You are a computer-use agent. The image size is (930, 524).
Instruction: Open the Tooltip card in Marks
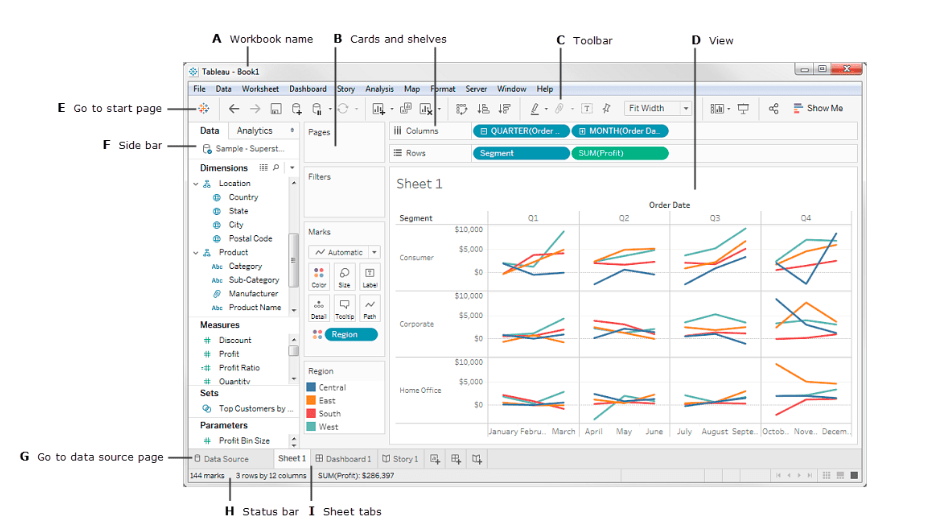tap(345, 309)
